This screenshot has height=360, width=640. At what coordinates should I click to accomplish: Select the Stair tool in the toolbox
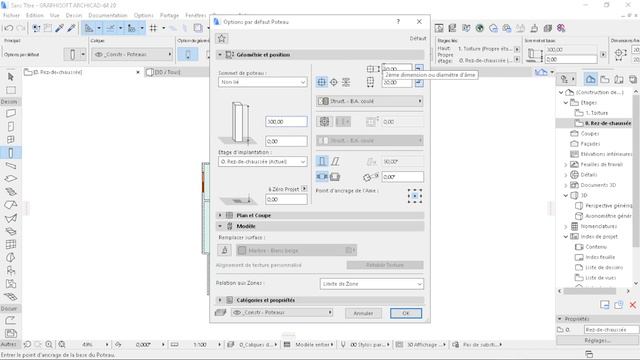pyautogui.click(x=11, y=192)
